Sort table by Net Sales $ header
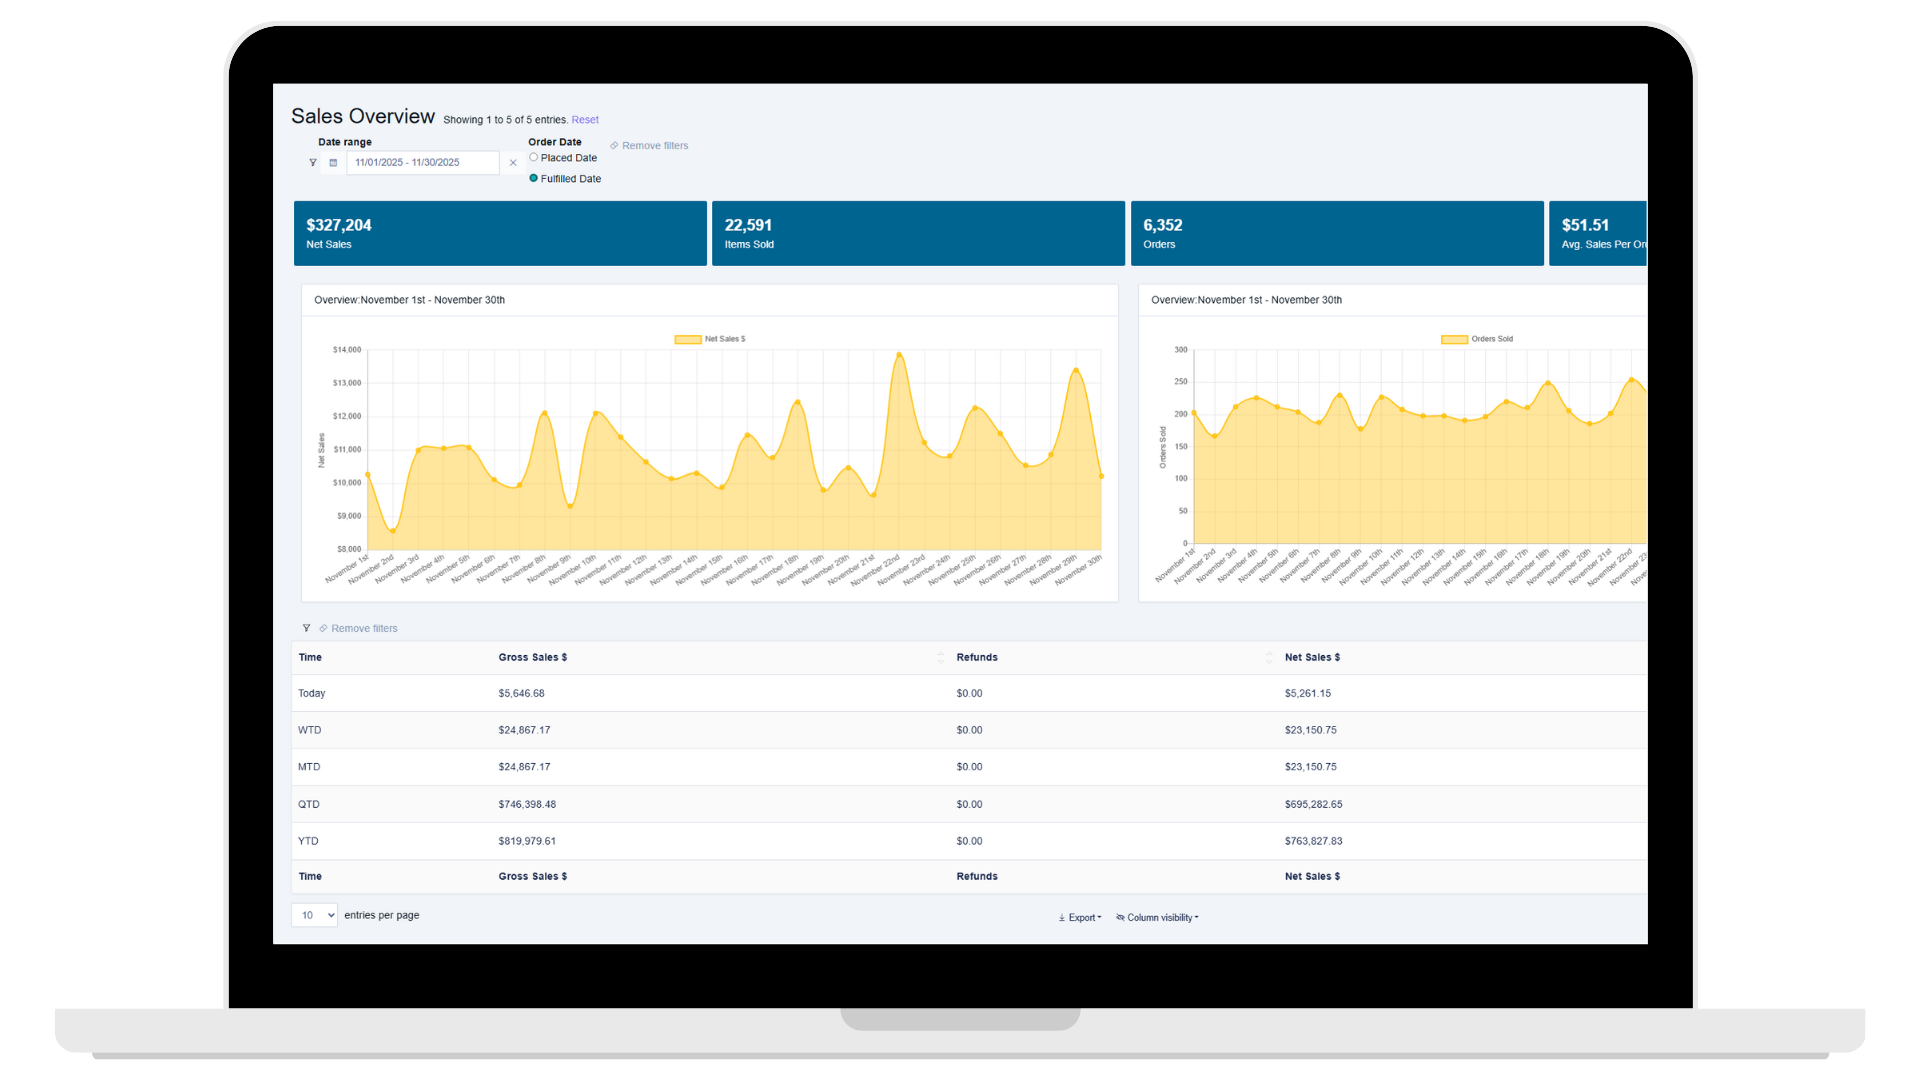The height and width of the screenshot is (1080, 1920). 1312,657
